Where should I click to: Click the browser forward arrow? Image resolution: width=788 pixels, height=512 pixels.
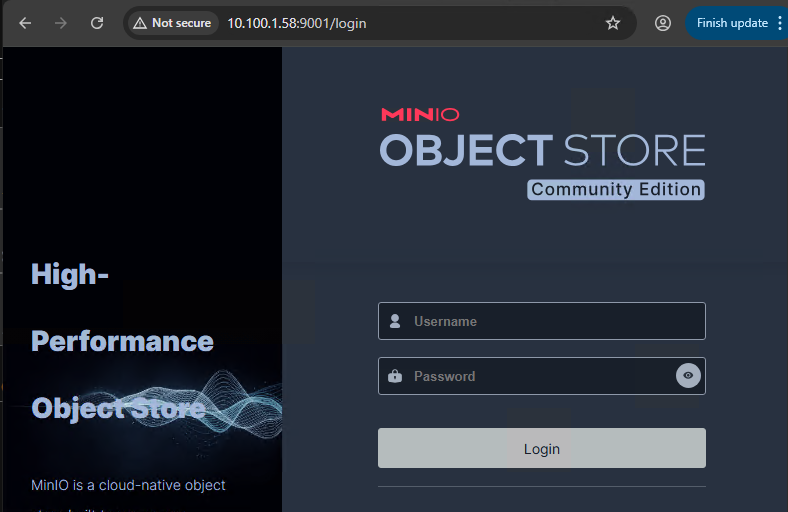(61, 23)
